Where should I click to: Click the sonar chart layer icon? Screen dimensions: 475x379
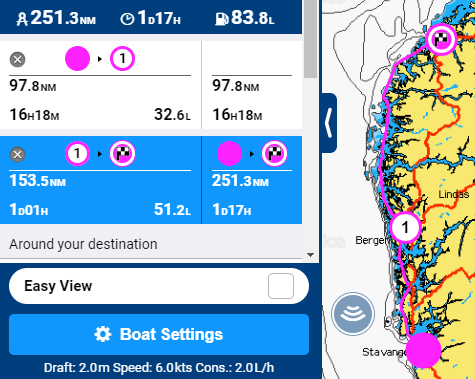[353, 314]
